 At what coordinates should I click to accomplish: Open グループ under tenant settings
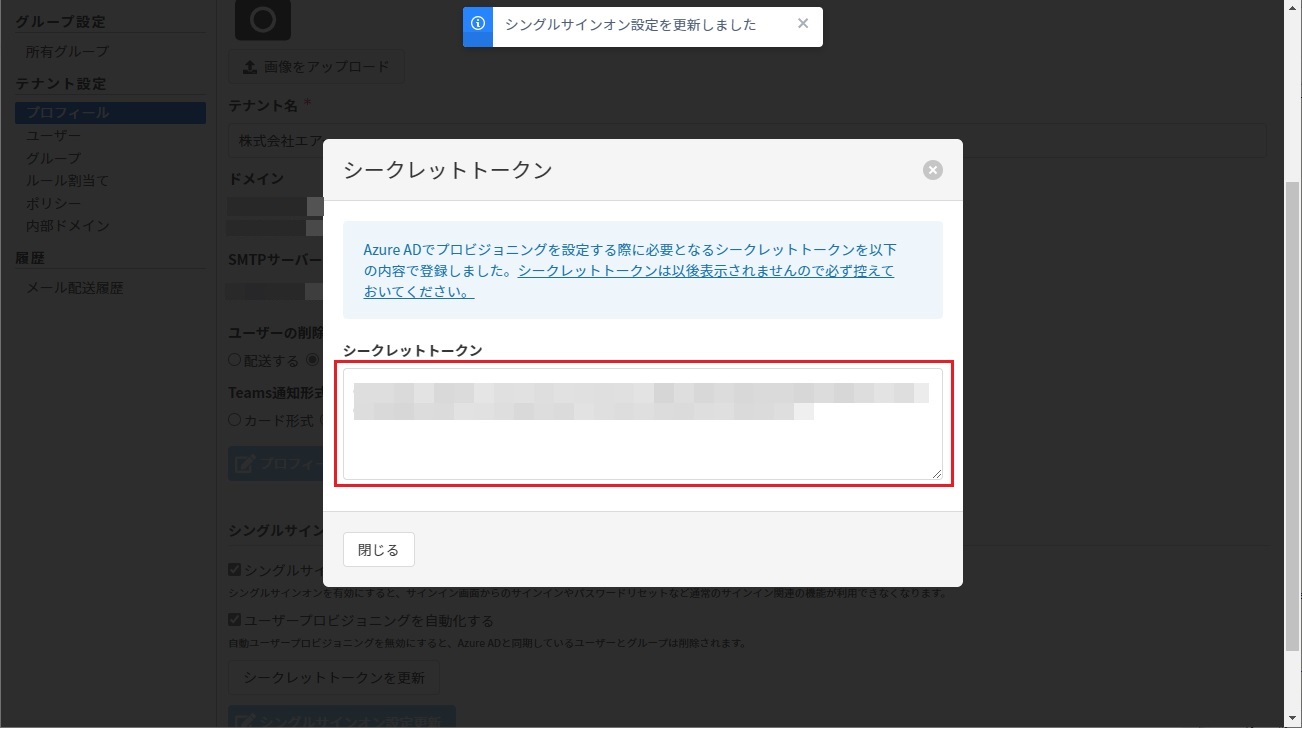(x=53, y=158)
